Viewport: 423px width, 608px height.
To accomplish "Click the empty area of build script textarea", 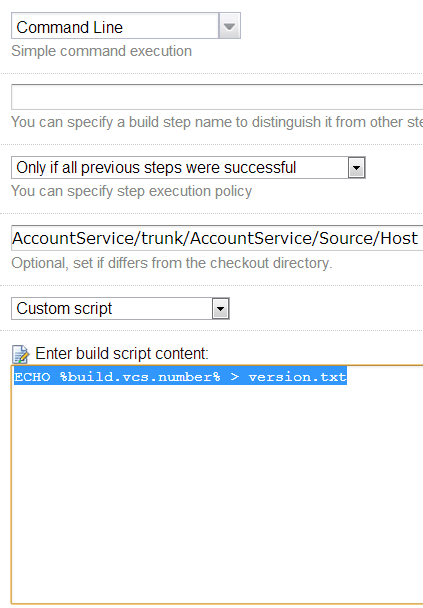I will [x=217, y=492].
